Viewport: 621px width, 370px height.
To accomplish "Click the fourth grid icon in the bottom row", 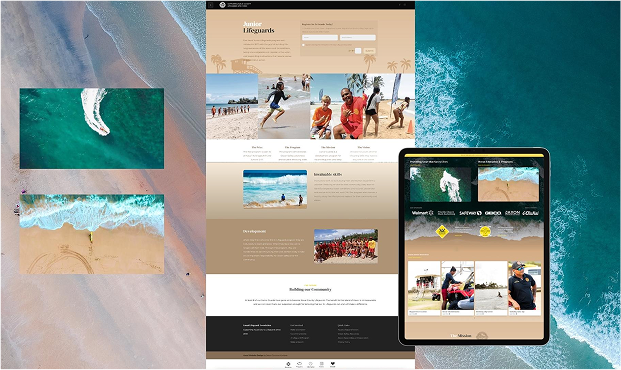I will [x=322, y=364].
